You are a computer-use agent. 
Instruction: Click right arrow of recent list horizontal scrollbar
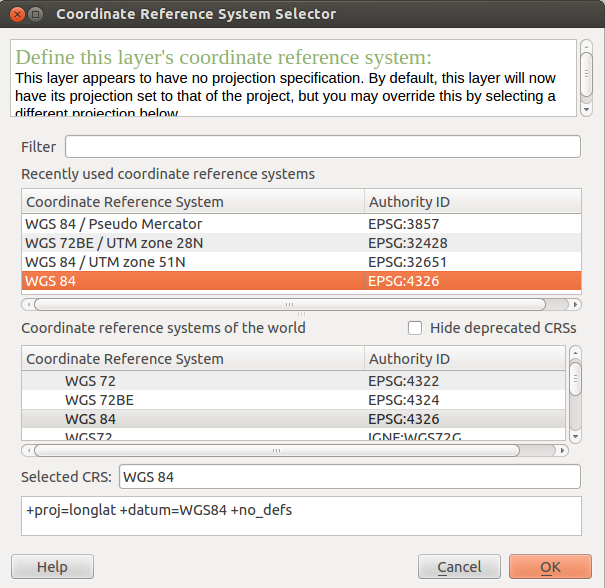[575, 304]
